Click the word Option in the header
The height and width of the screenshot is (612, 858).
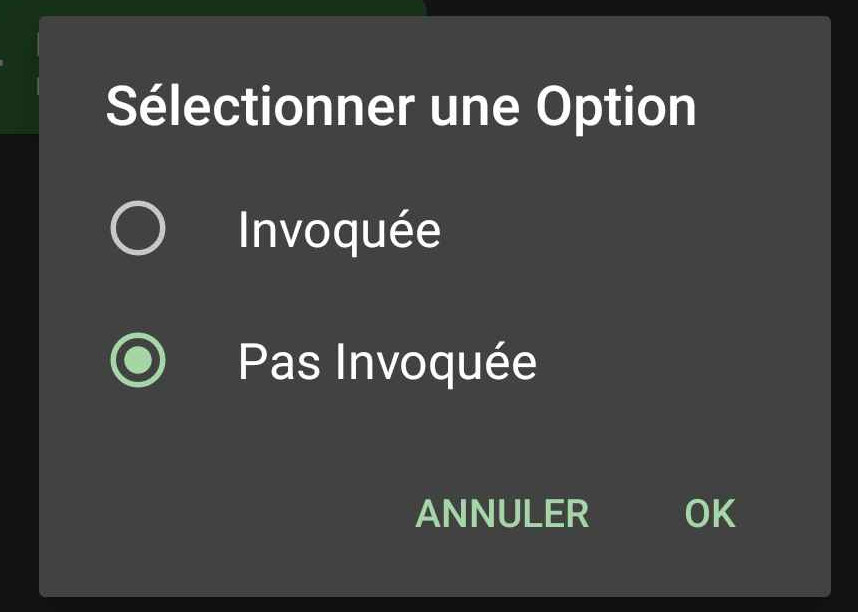[x=615, y=106]
